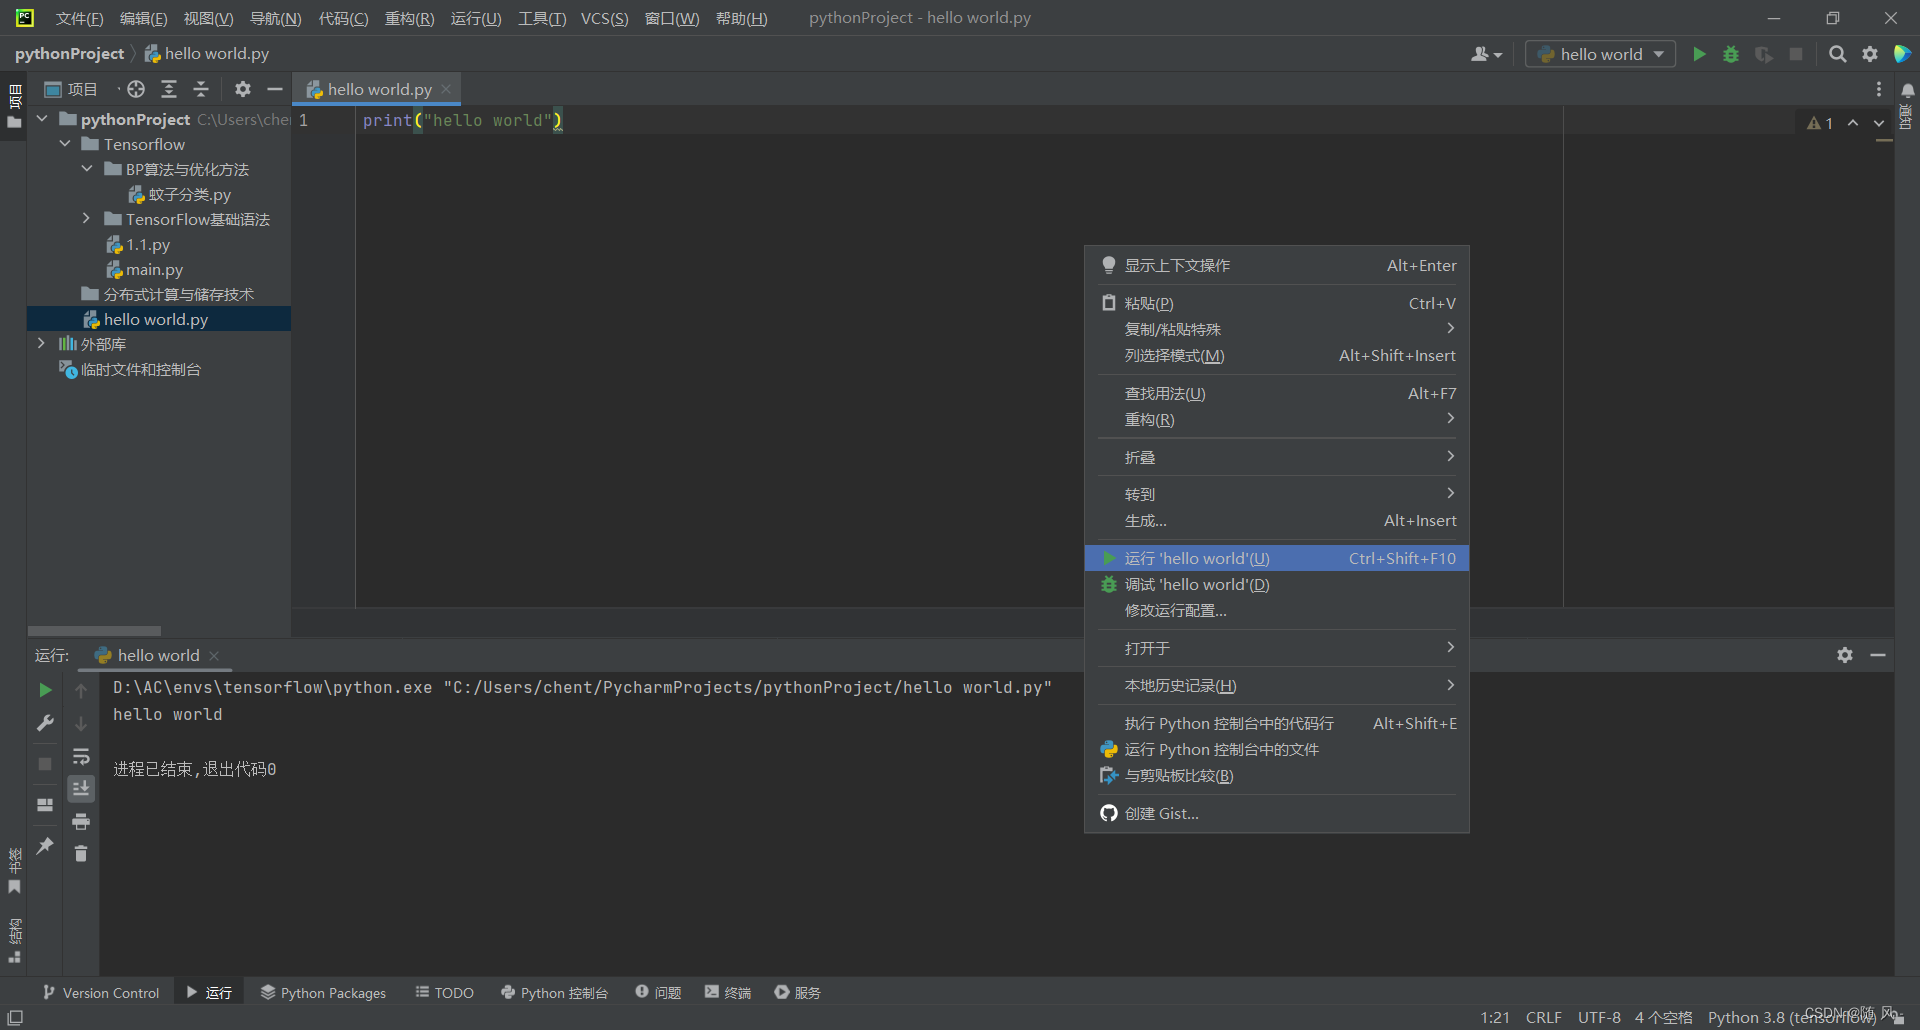This screenshot has width=1920, height=1030.
Task: Open the notifications bell icon
Action: [x=1908, y=90]
